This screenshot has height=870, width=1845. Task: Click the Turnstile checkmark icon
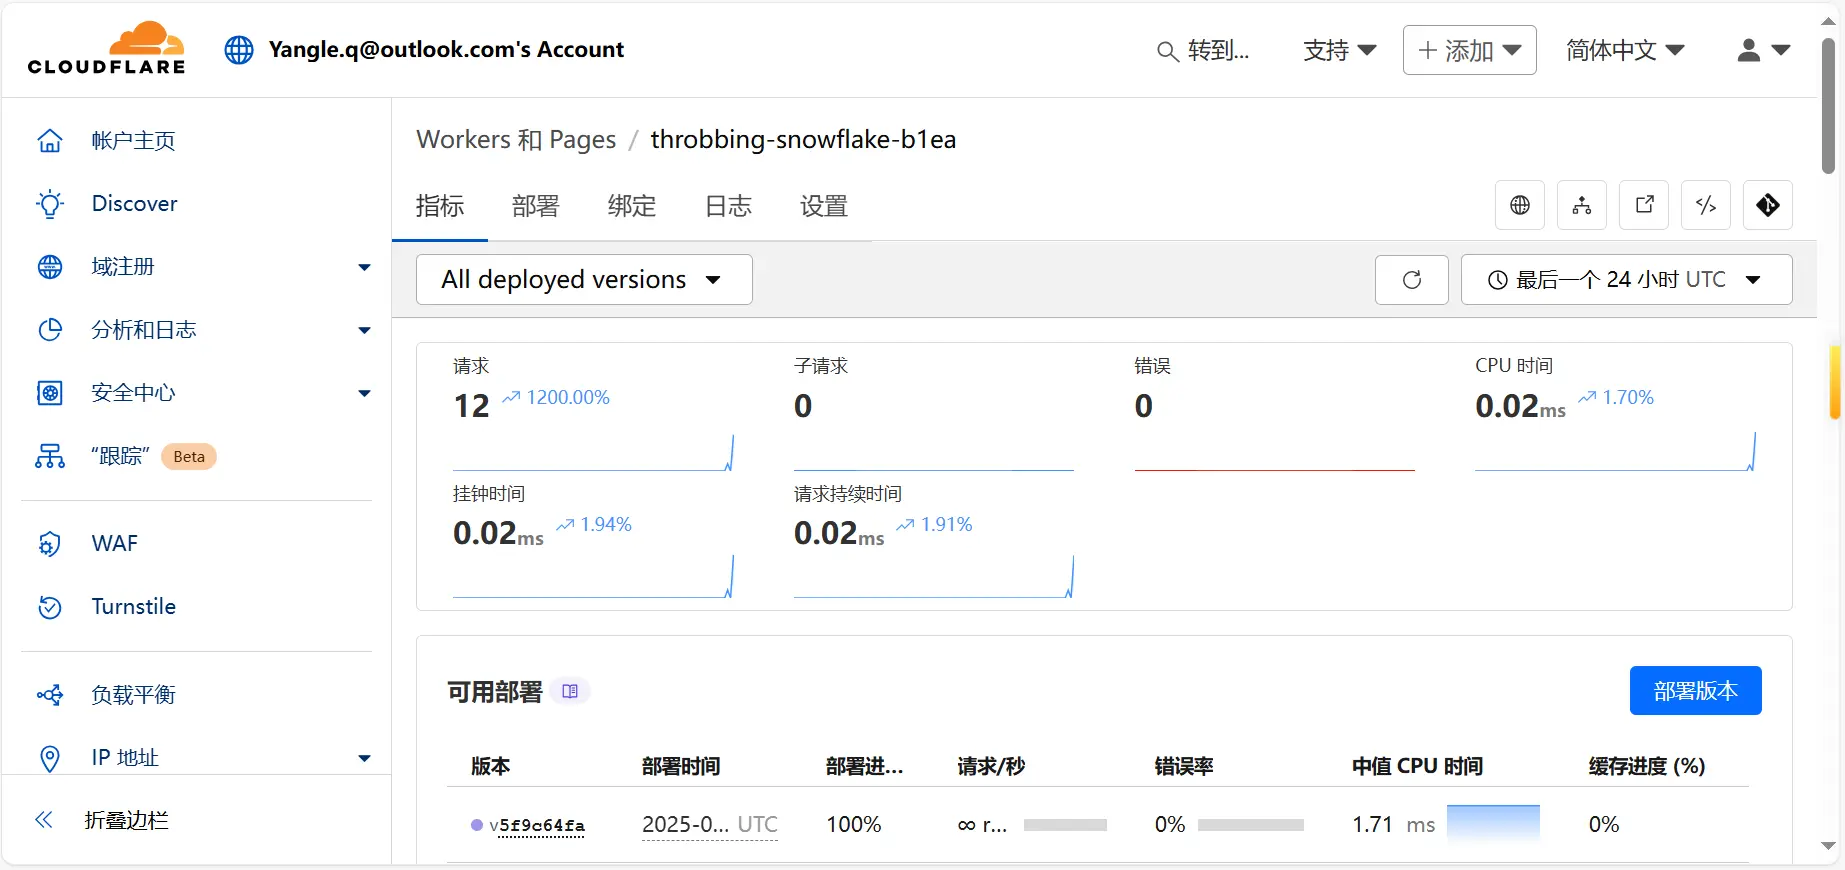point(50,607)
